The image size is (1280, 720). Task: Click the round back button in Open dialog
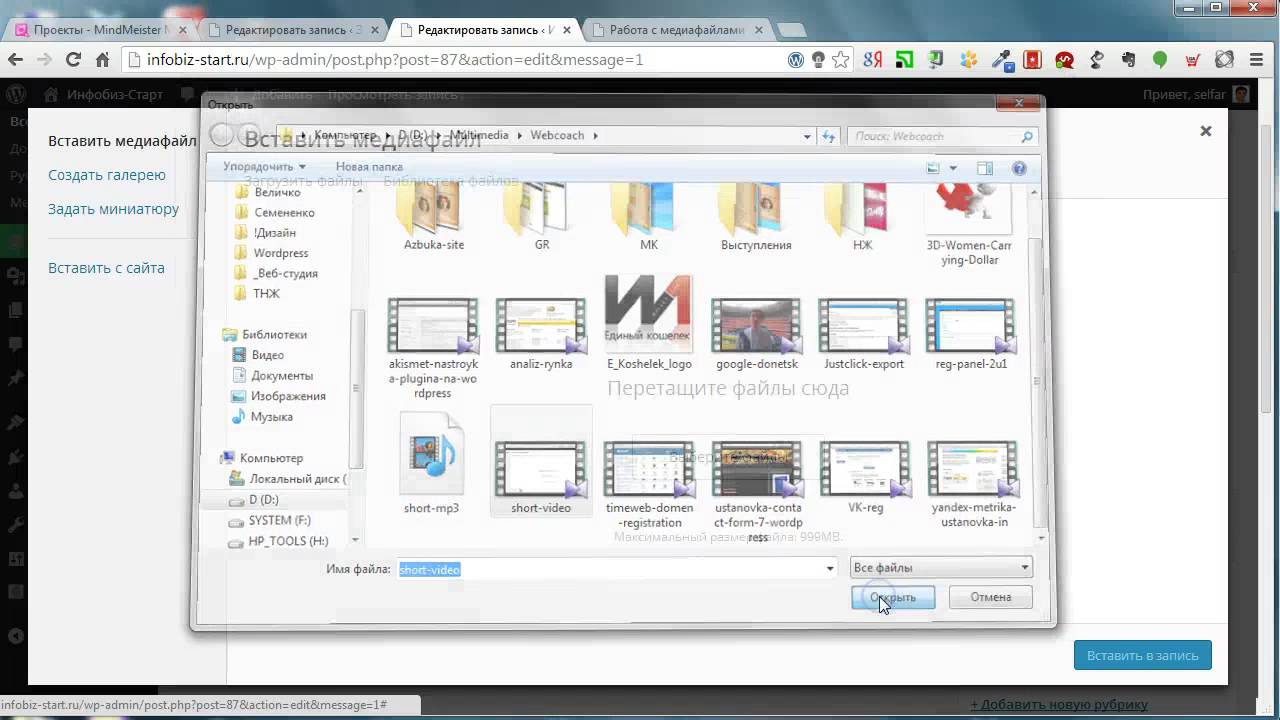click(221, 136)
